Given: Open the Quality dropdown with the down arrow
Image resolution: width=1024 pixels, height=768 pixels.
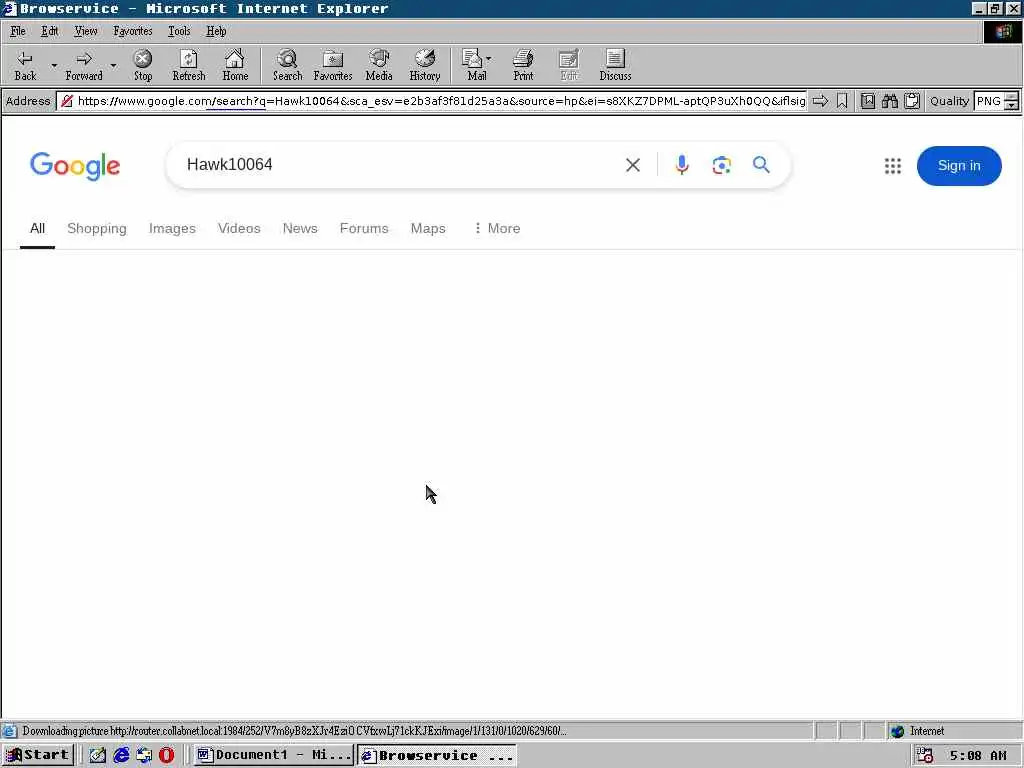Looking at the screenshot, I should tap(1012, 106).
